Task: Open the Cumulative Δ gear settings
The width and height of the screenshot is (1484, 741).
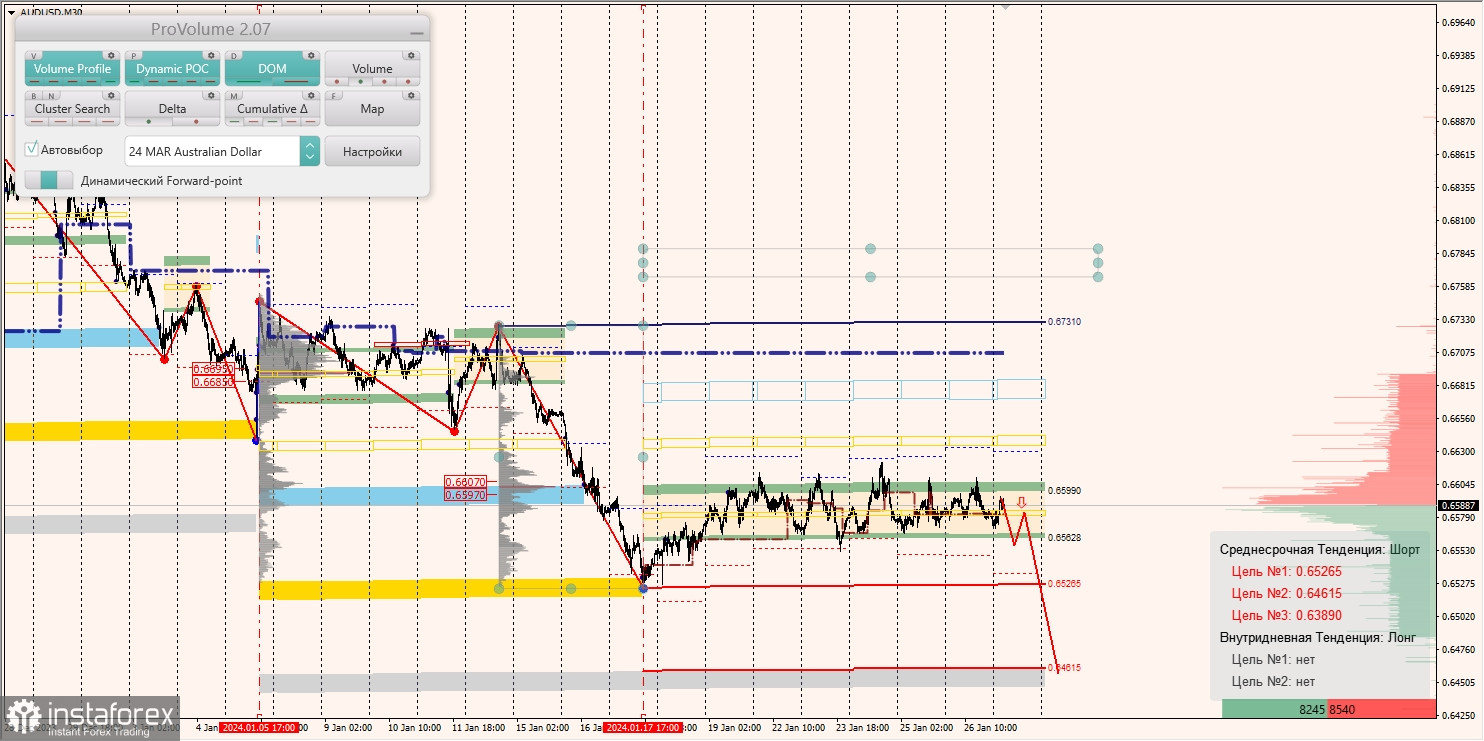Action: pos(311,95)
